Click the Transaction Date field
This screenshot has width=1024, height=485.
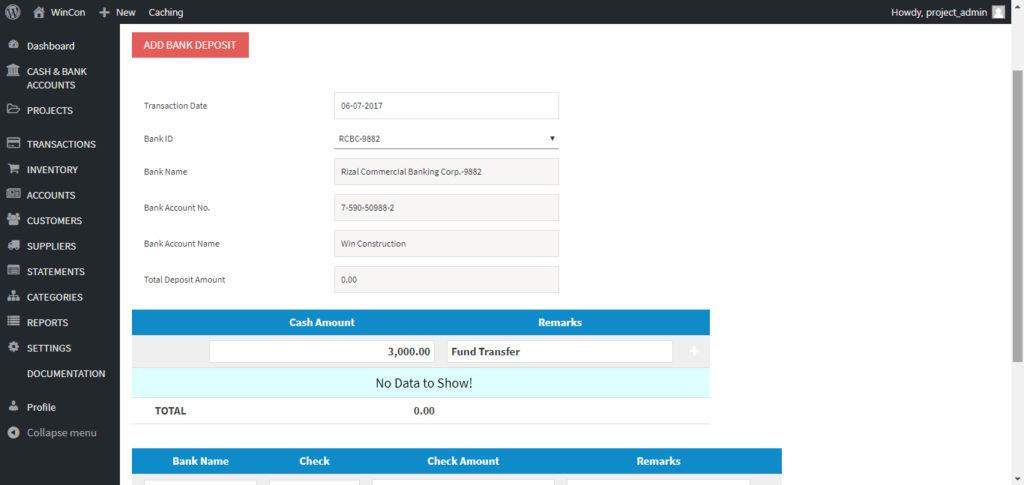pyautogui.click(x=446, y=106)
